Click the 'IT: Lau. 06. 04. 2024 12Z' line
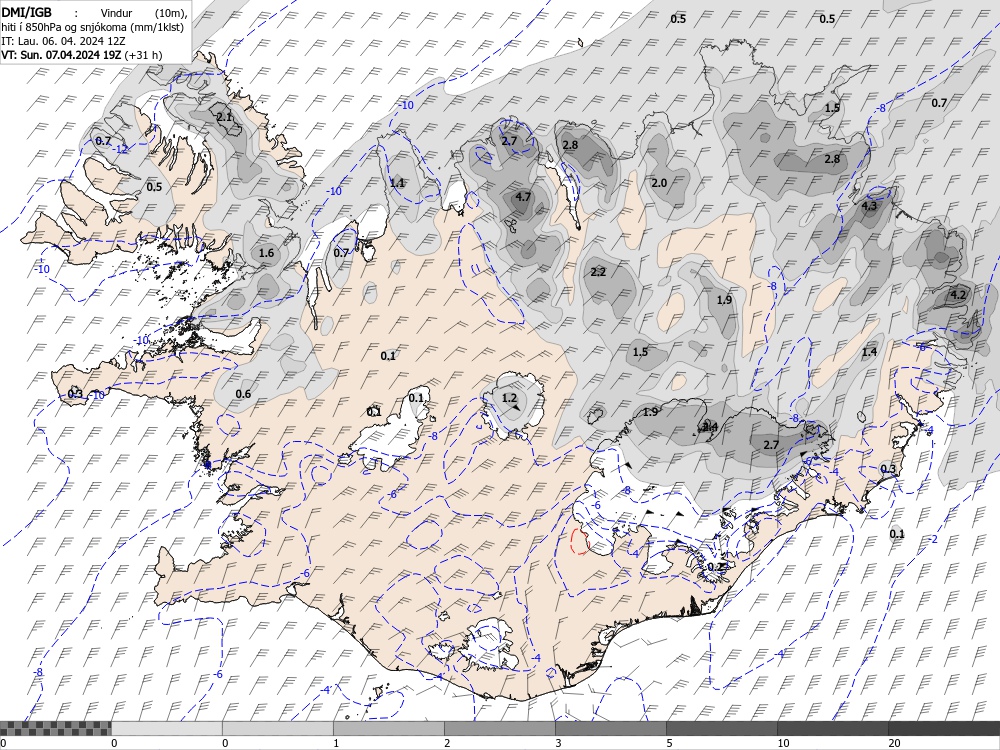 pos(63,41)
